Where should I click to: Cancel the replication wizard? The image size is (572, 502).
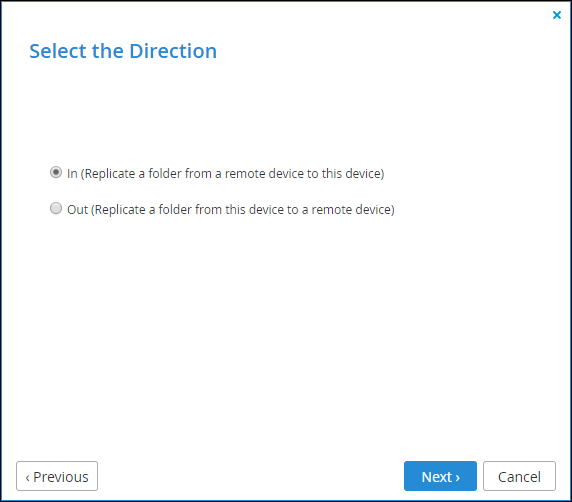click(x=519, y=476)
